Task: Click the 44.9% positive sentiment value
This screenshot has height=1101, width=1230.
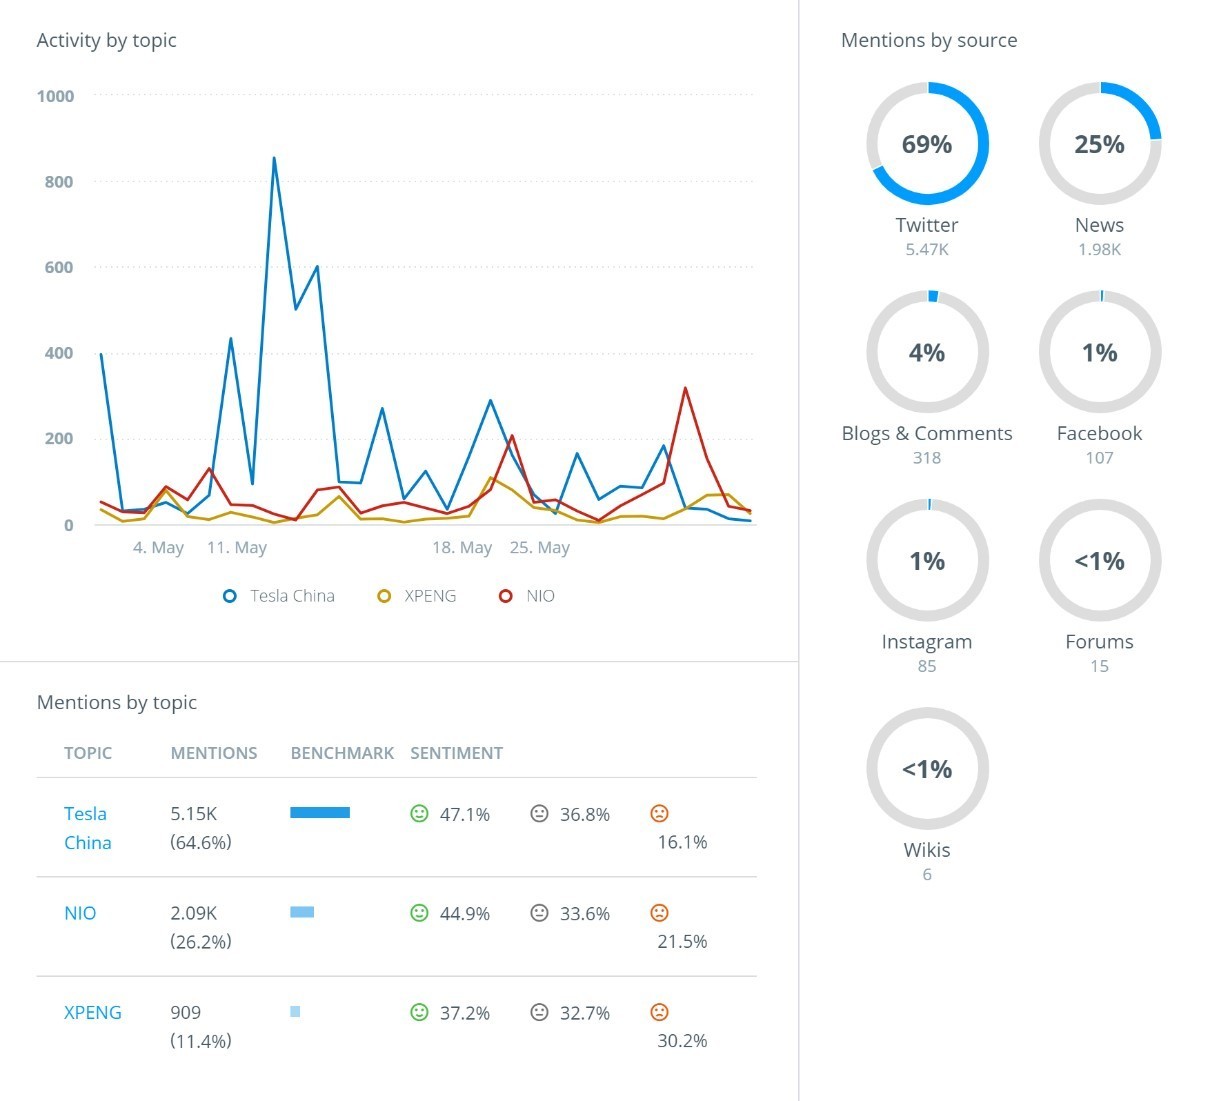Action: [x=465, y=914]
